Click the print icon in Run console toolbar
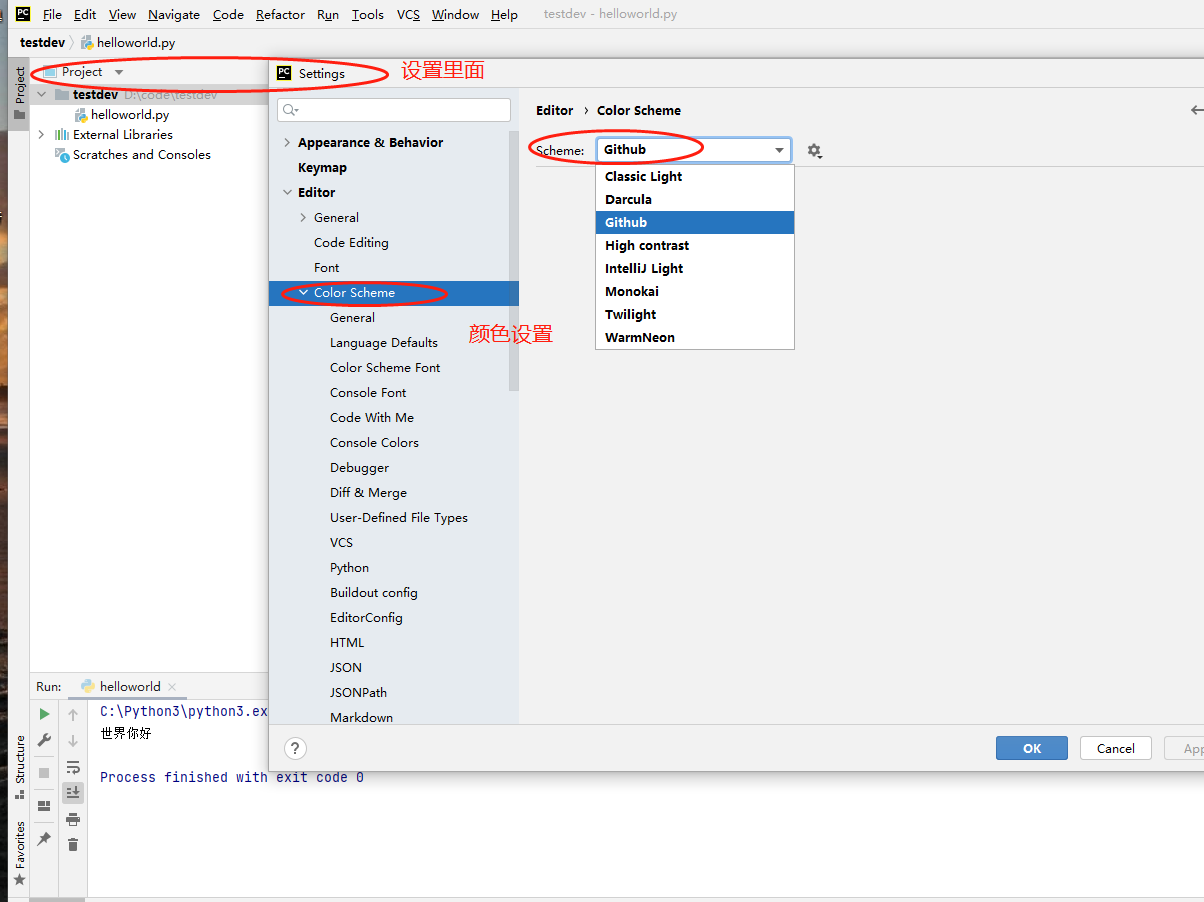Image resolution: width=1204 pixels, height=902 pixels. pyautogui.click(x=73, y=819)
